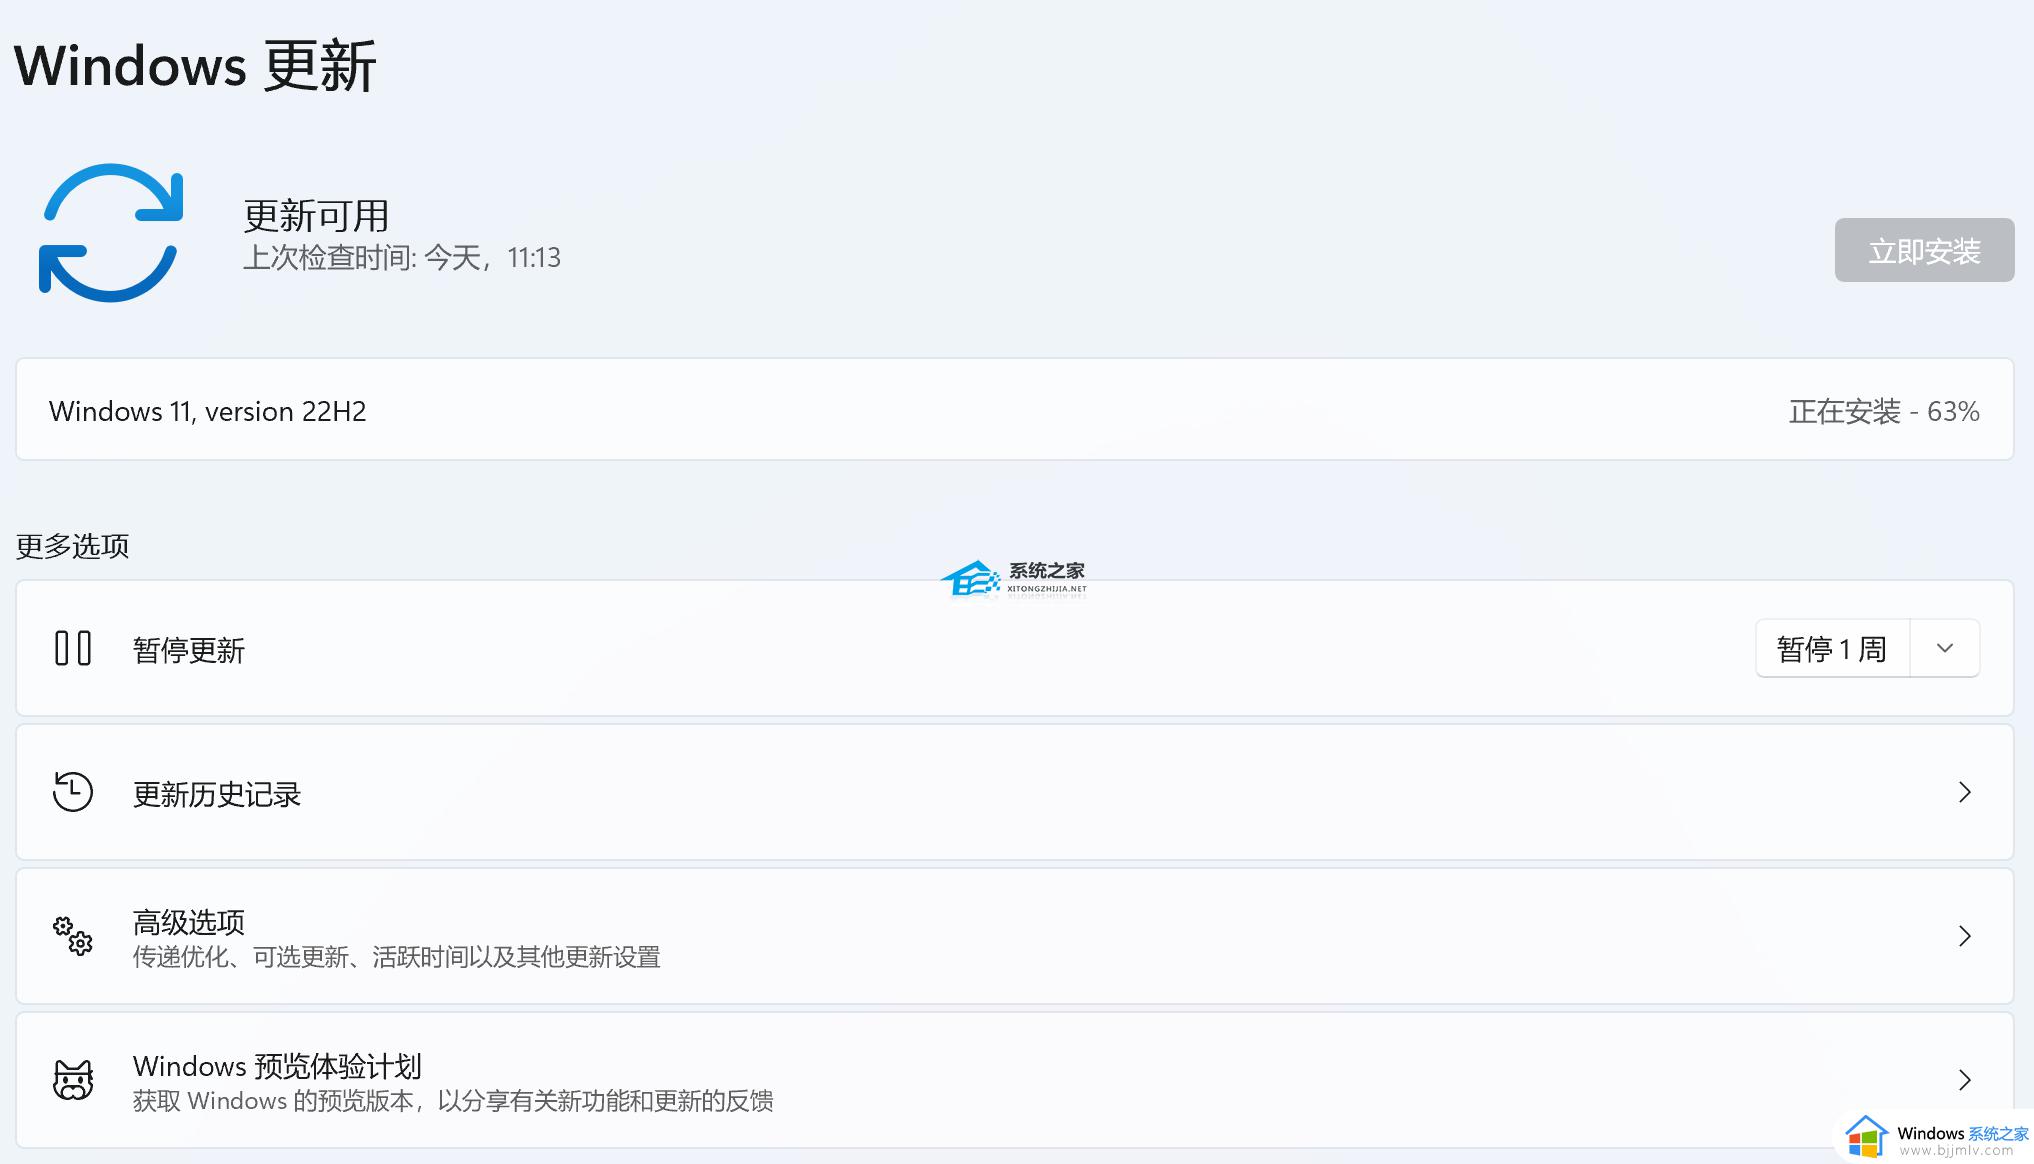Click the 正在安装 - 63% status text
This screenshot has width=2034, height=1164.
tap(1884, 411)
